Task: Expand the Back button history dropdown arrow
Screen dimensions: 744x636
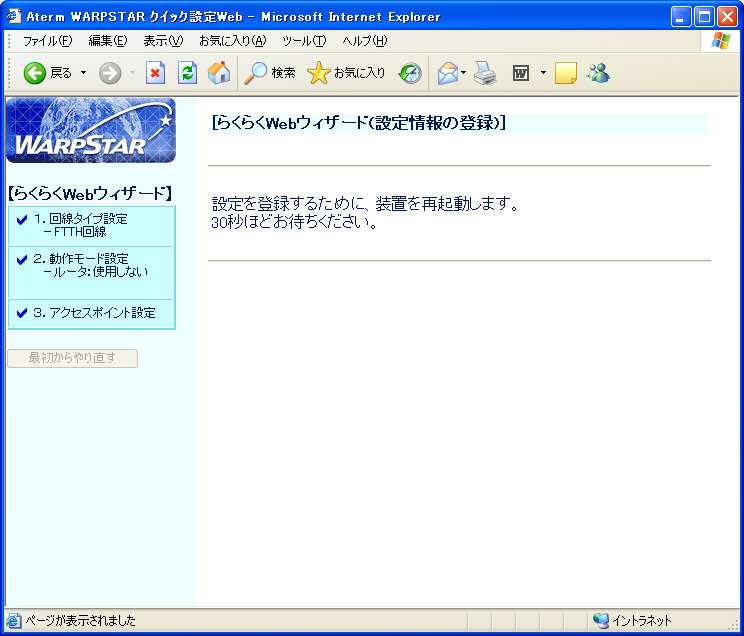Action: (84, 73)
